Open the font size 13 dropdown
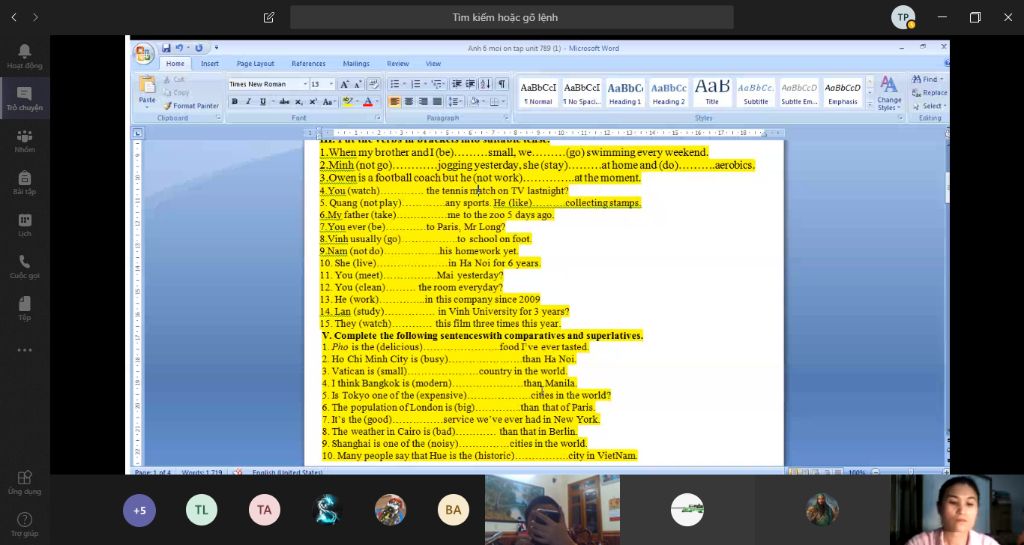The width and height of the screenshot is (1024, 545). (331, 84)
